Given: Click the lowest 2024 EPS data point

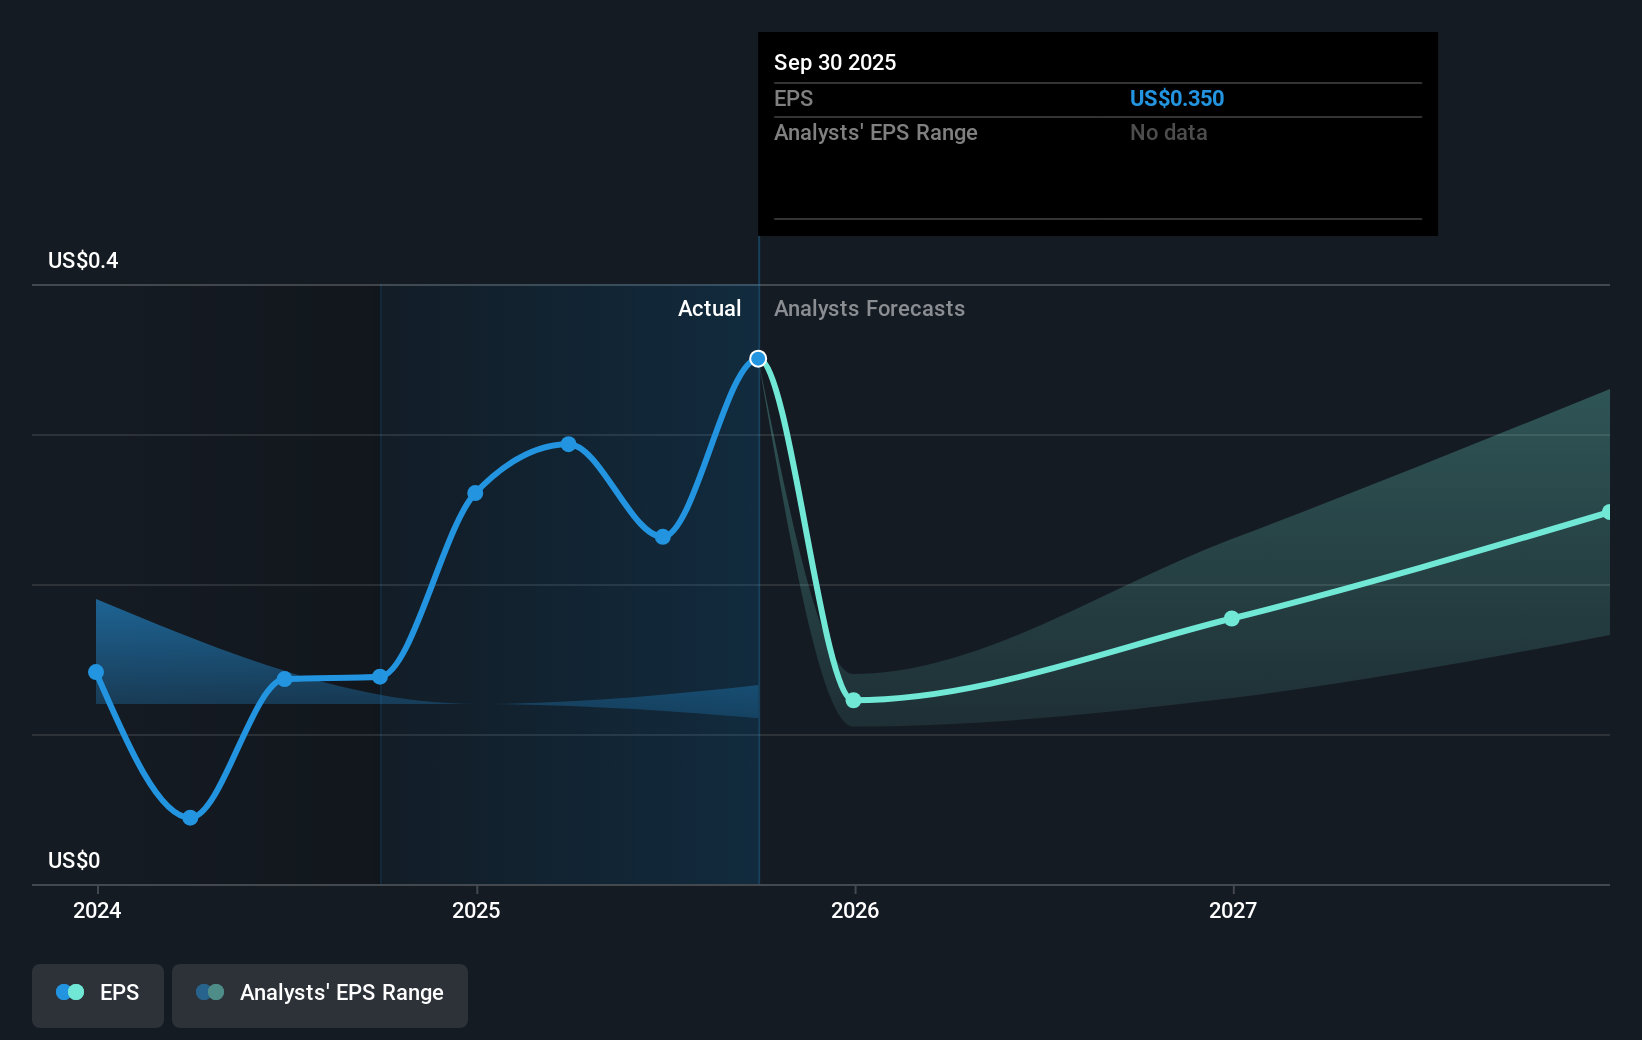Looking at the screenshot, I should tap(189, 817).
